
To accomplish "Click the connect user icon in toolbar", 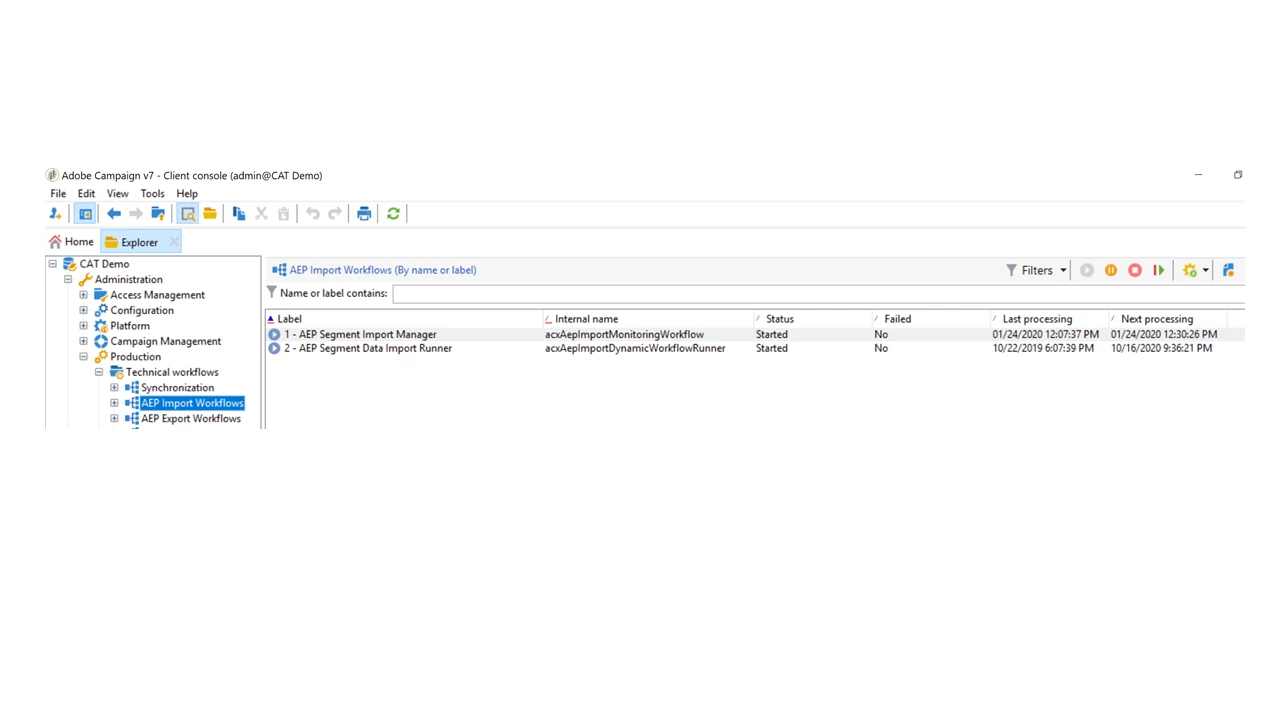I will point(55,214).
